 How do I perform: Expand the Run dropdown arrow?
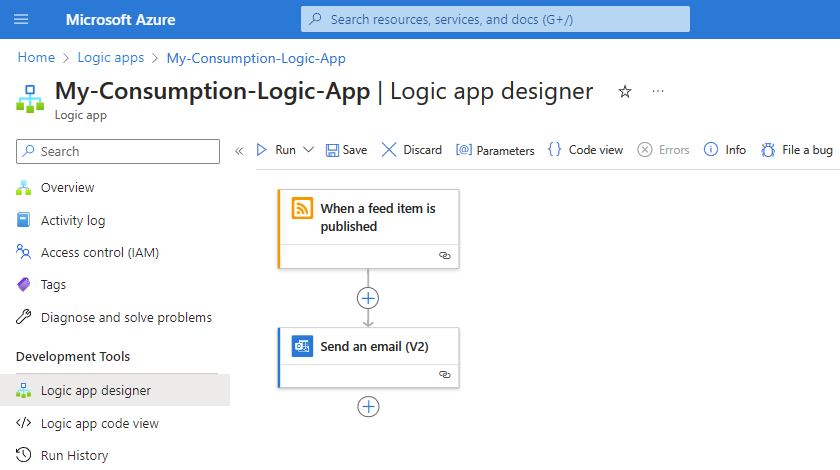pos(308,150)
